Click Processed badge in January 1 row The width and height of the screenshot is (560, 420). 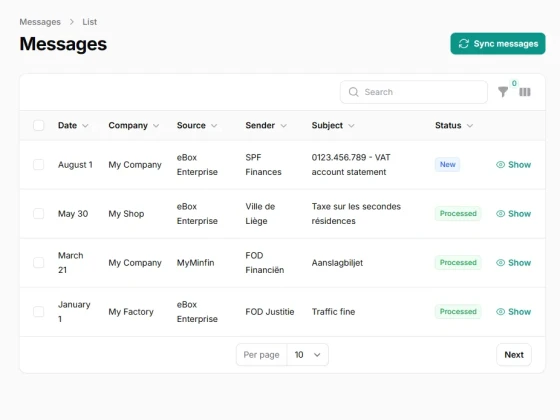coord(458,311)
